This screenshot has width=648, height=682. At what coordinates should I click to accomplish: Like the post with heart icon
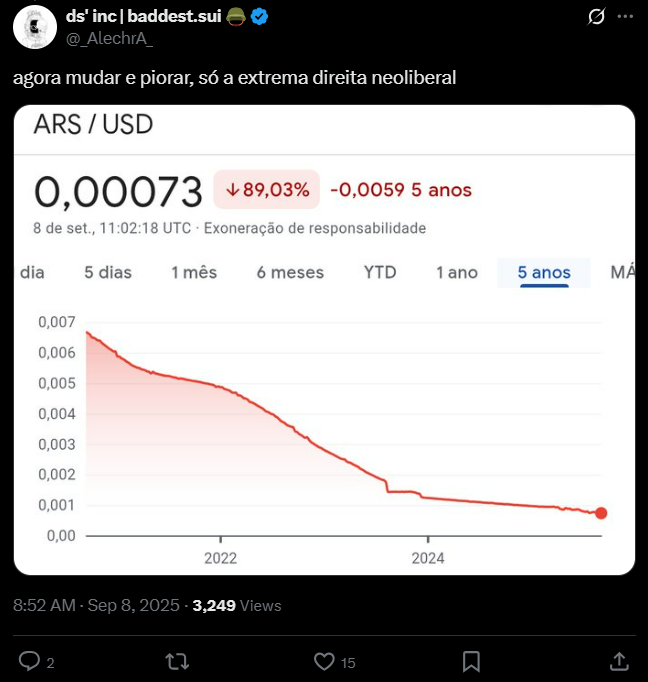[324, 661]
